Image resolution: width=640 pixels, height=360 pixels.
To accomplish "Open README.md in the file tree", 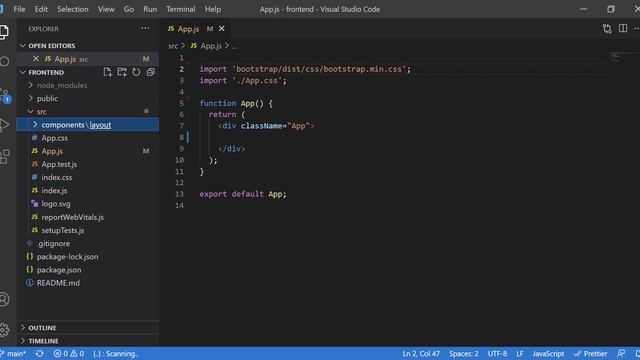I will (87, 283).
